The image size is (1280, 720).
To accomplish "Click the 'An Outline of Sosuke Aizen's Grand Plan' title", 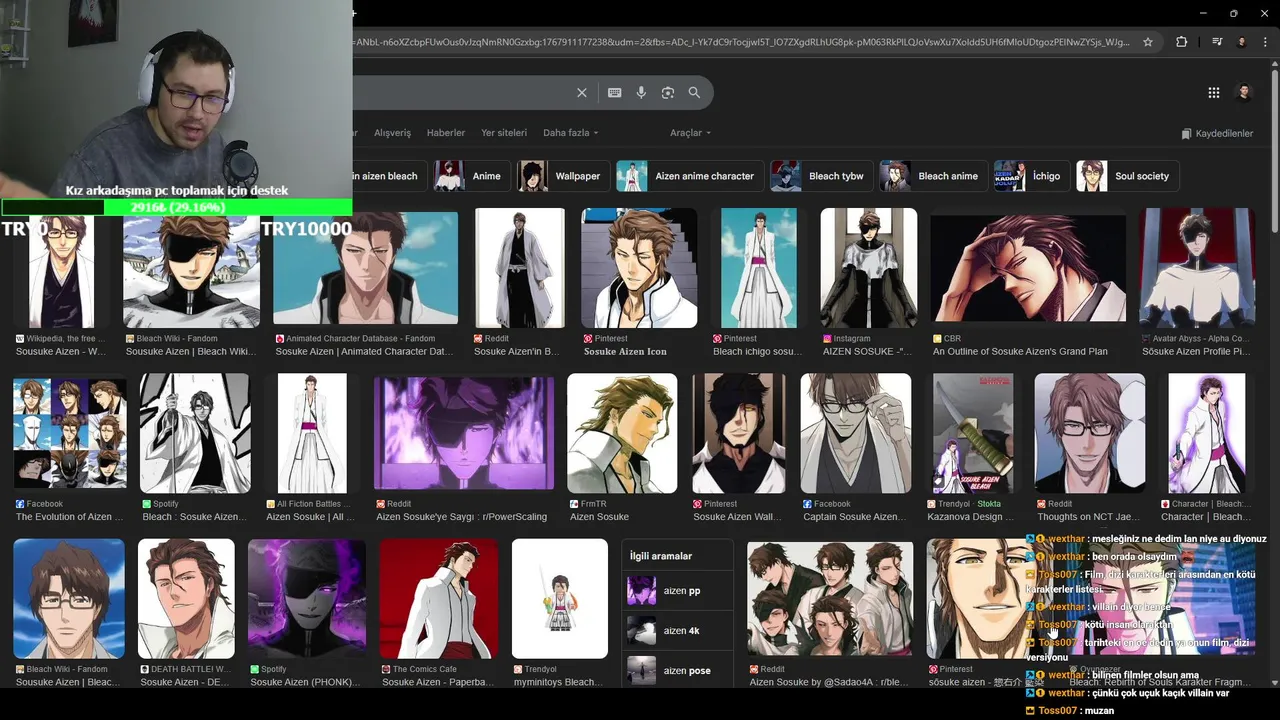I will pos(1020,352).
